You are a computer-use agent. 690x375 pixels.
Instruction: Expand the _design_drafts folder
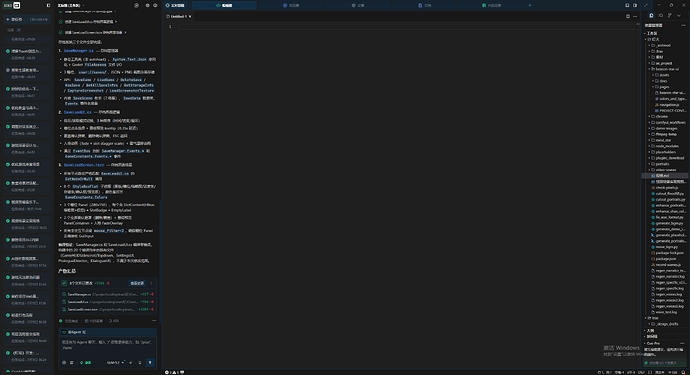(666, 324)
